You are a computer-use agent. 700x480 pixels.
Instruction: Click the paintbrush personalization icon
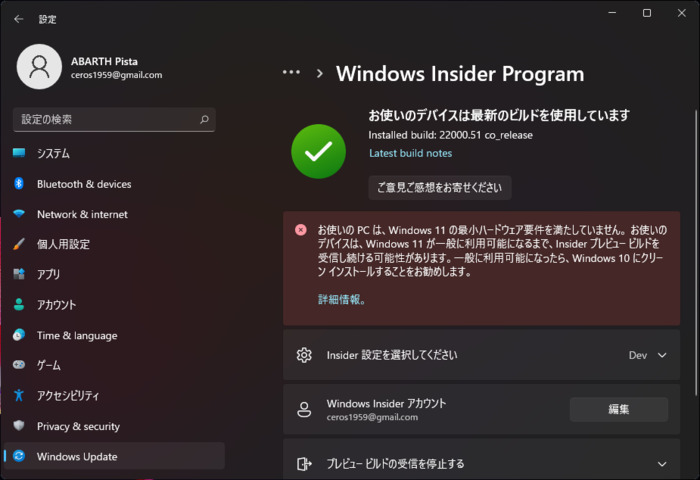[x=19, y=244]
